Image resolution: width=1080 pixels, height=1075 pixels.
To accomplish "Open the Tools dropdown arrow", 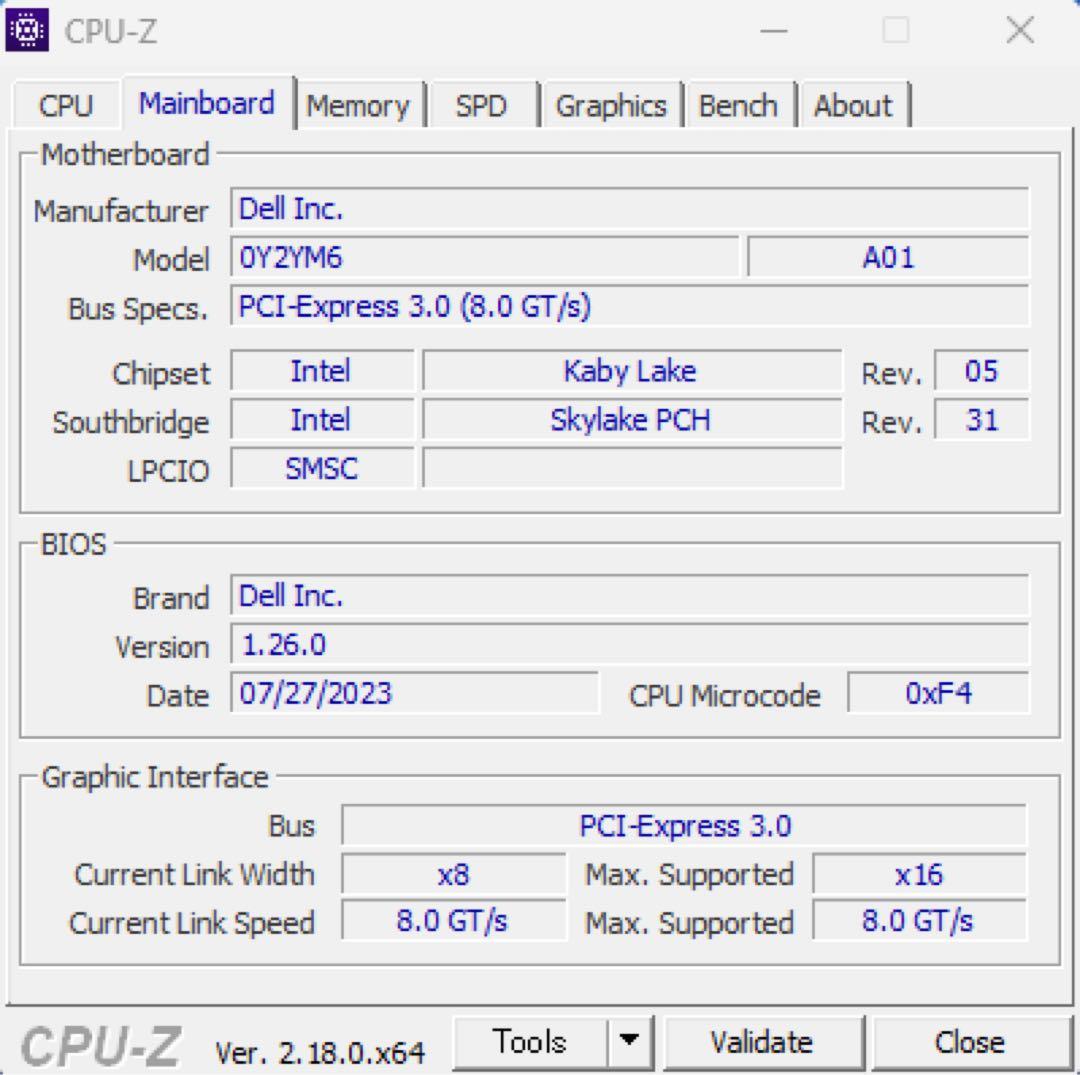I will 631,1041.
